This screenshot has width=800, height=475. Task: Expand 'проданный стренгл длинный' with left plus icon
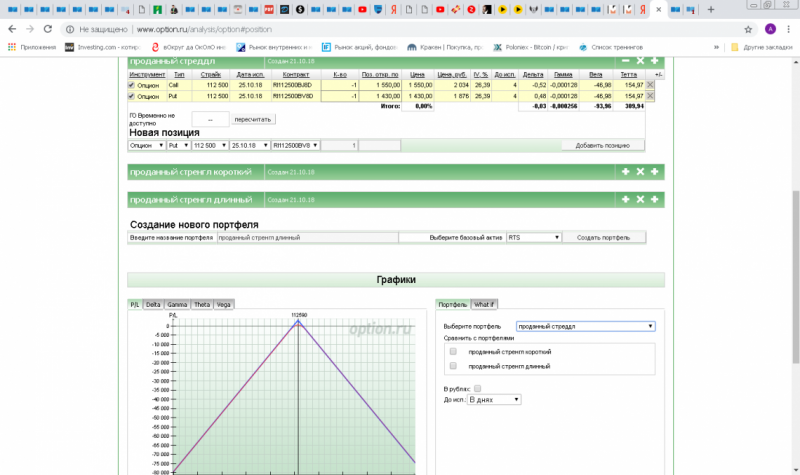(x=626, y=199)
